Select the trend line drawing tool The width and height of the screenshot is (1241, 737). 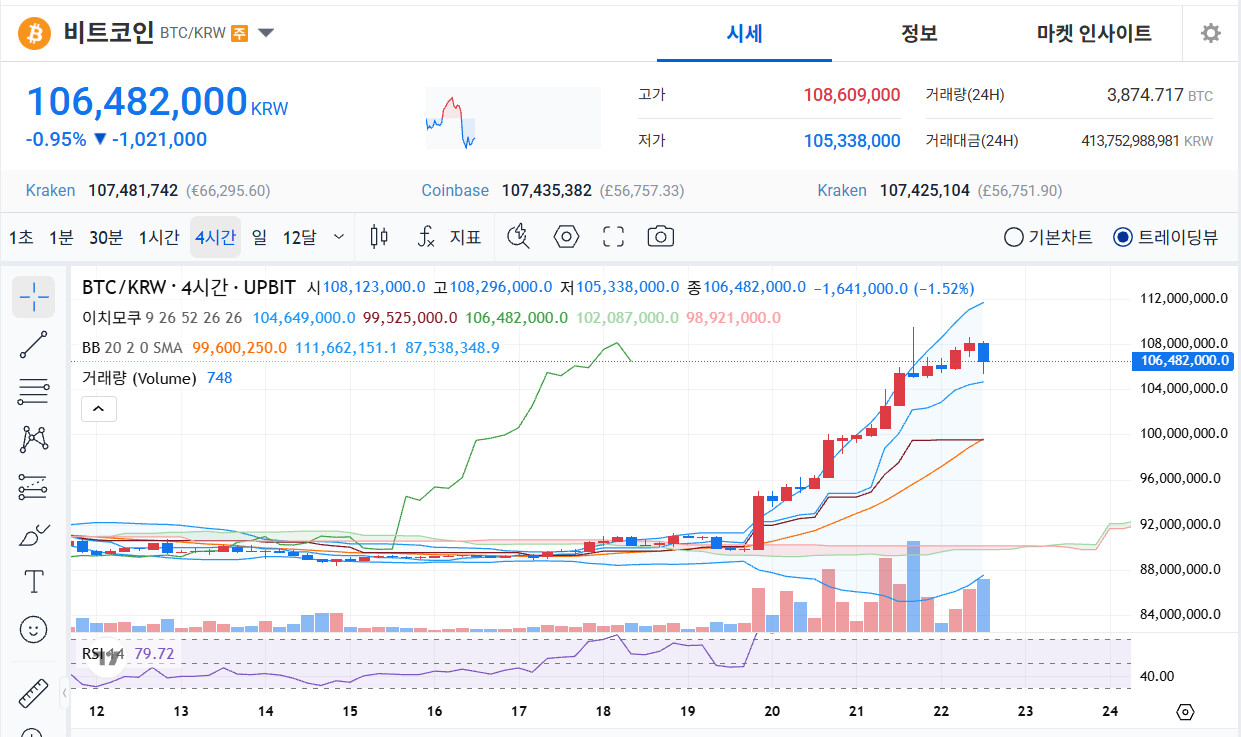(x=34, y=343)
